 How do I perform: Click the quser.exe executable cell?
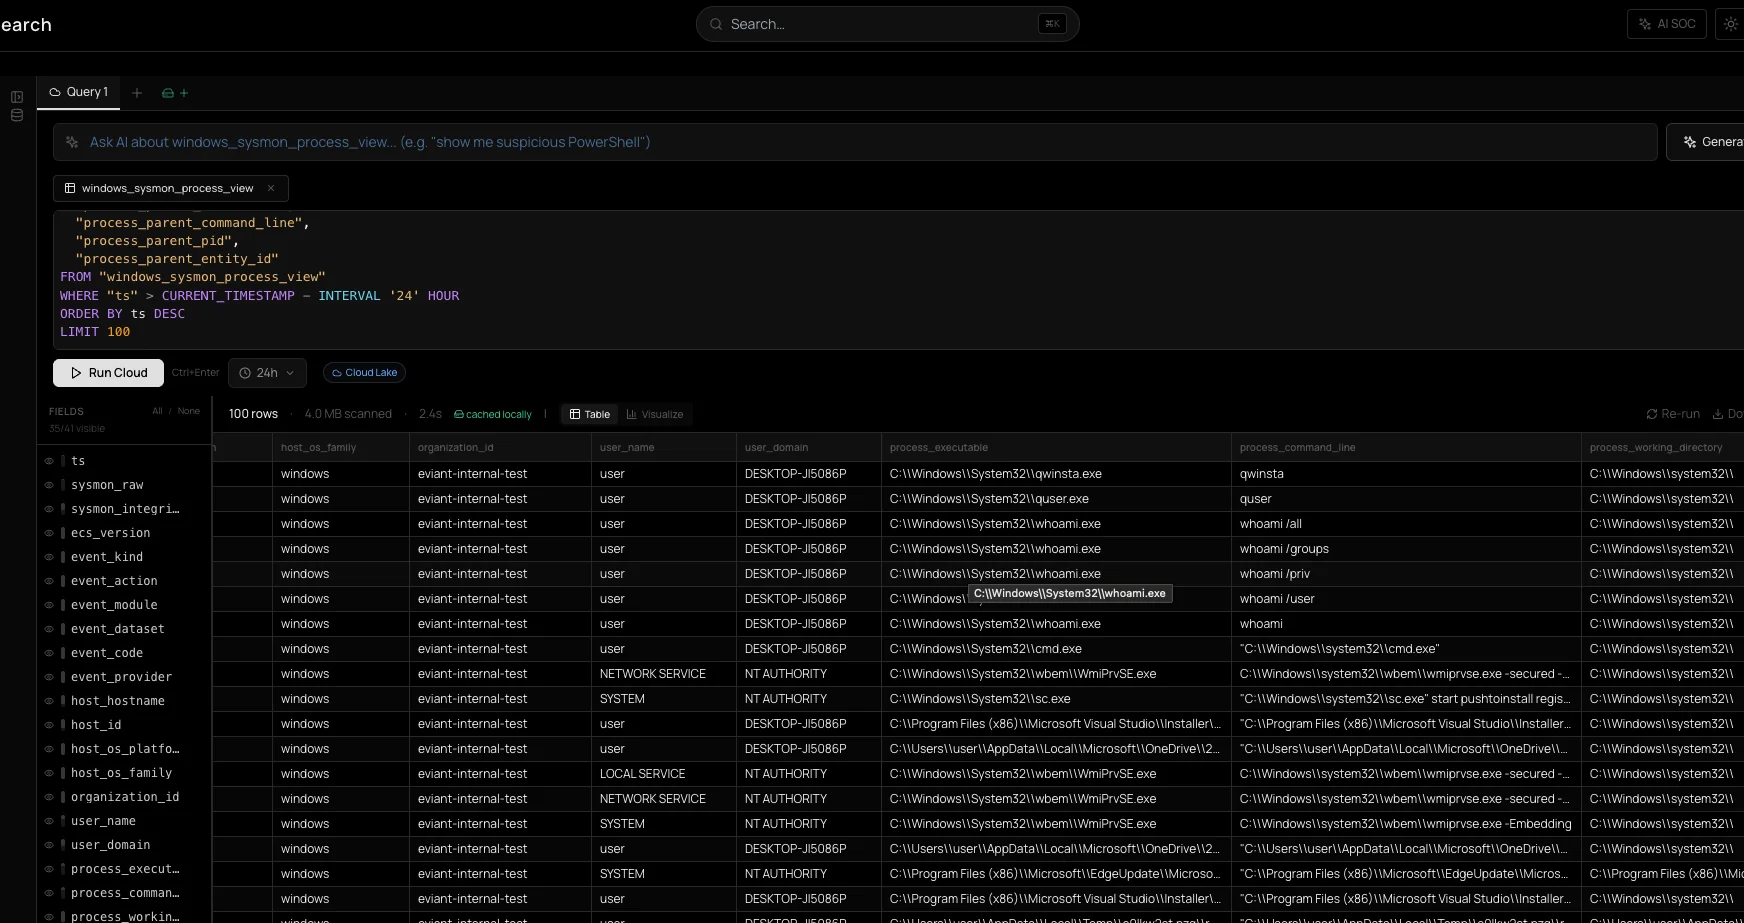[x=1056, y=499]
